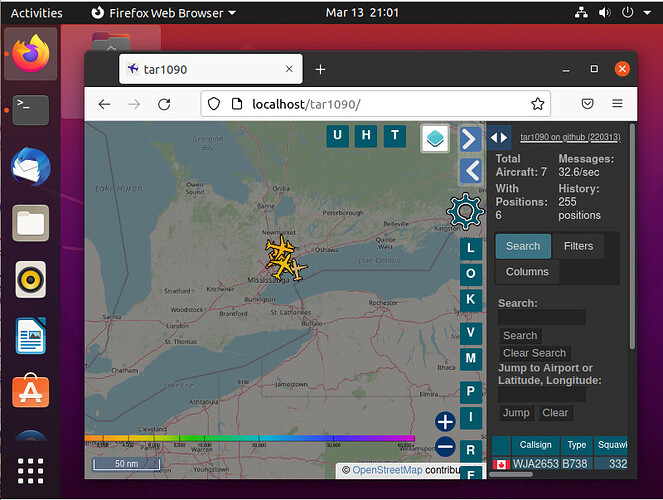This screenshot has width=663, height=500.
Task: Click the Jump button
Action: pyautogui.click(x=516, y=413)
